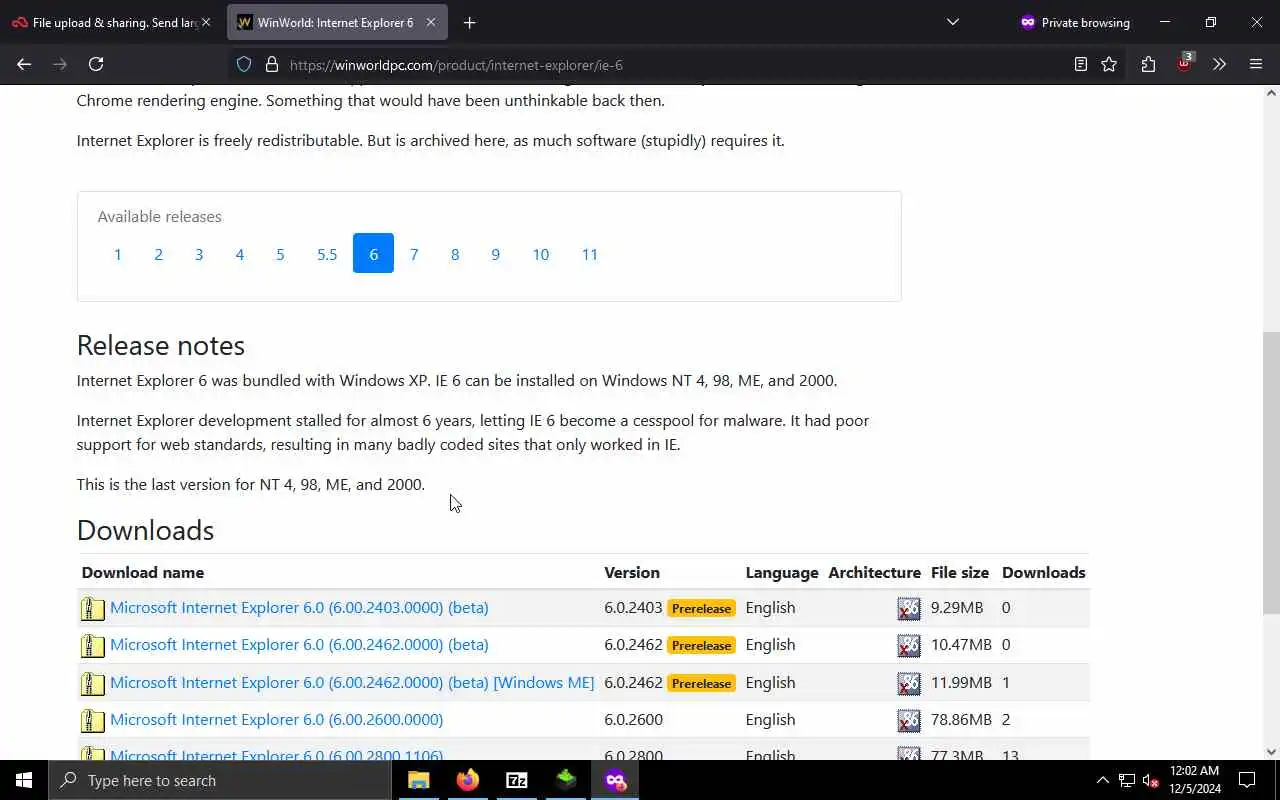Viewport: 1280px width, 800px height.
Task: Open a new tab
Action: pyautogui.click(x=469, y=22)
